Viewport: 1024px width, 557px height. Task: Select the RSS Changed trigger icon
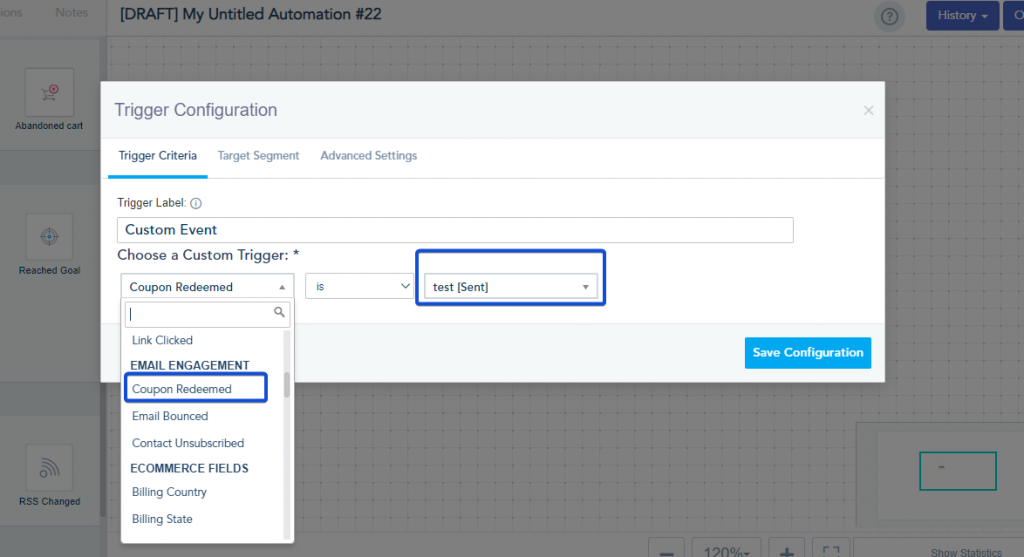tap(49, 468)
